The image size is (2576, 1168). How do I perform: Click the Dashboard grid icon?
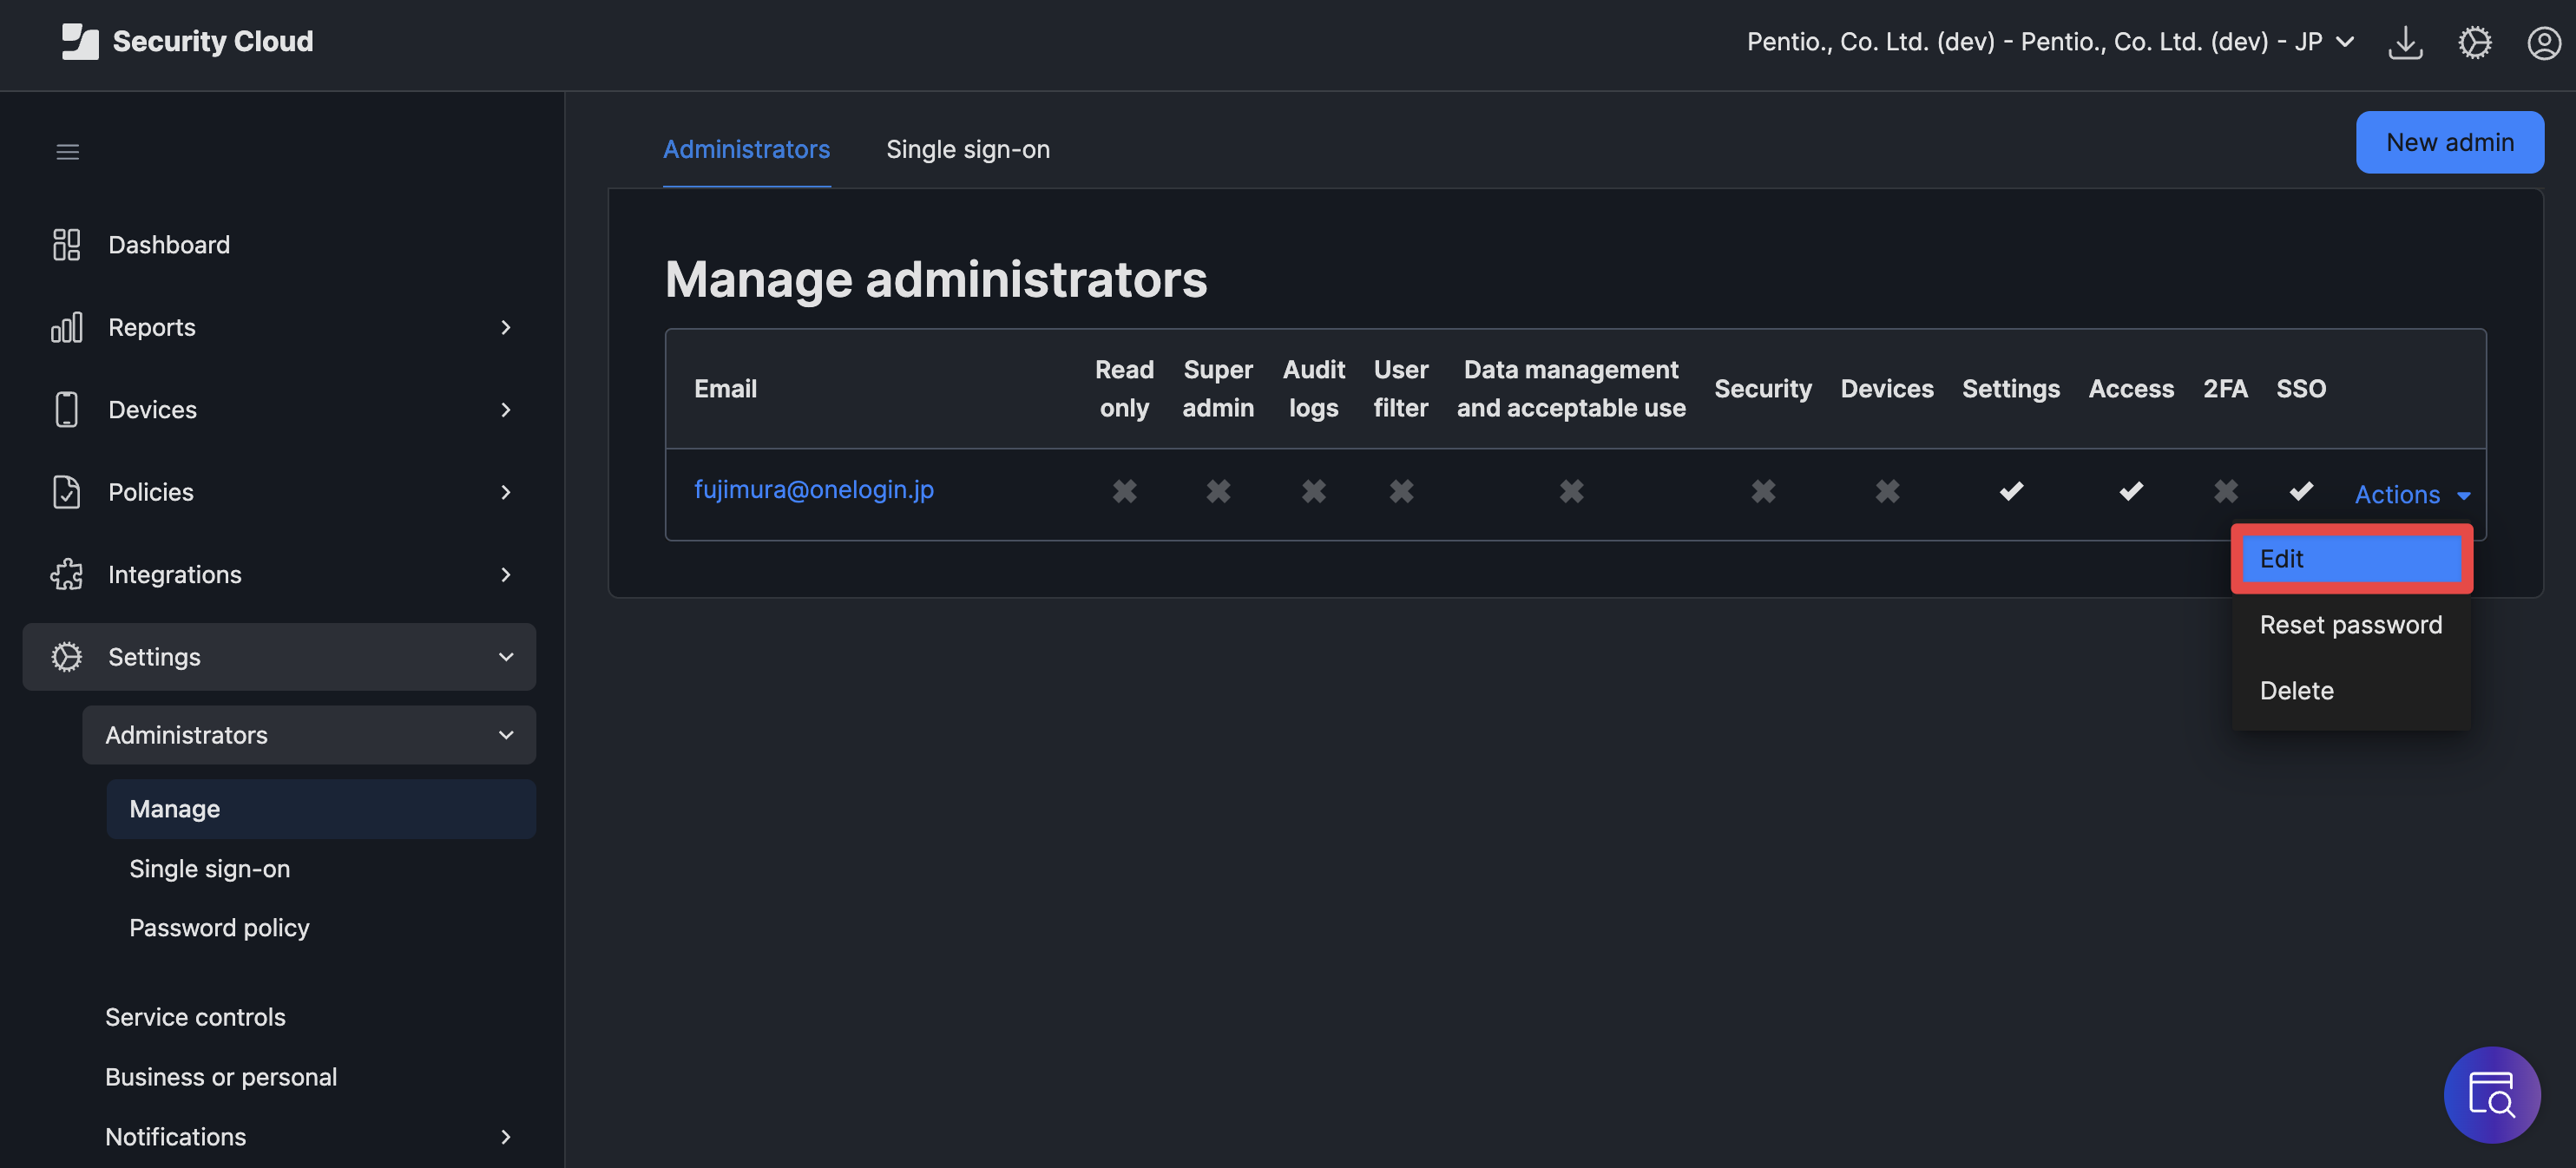click(x=66, y=244)
